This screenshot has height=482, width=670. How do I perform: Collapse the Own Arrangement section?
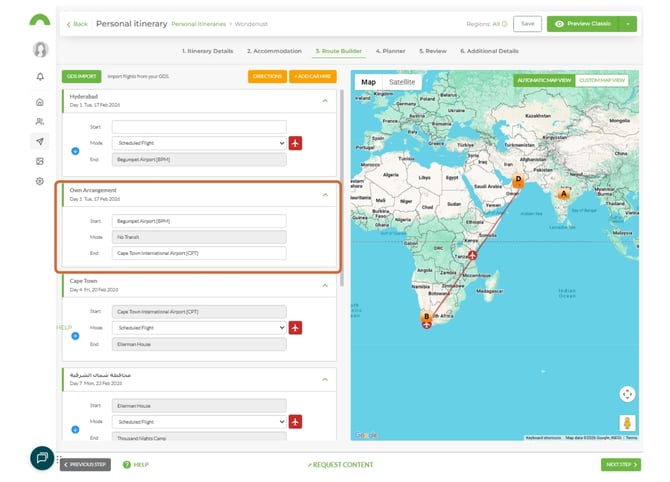[x=325, y=195]
